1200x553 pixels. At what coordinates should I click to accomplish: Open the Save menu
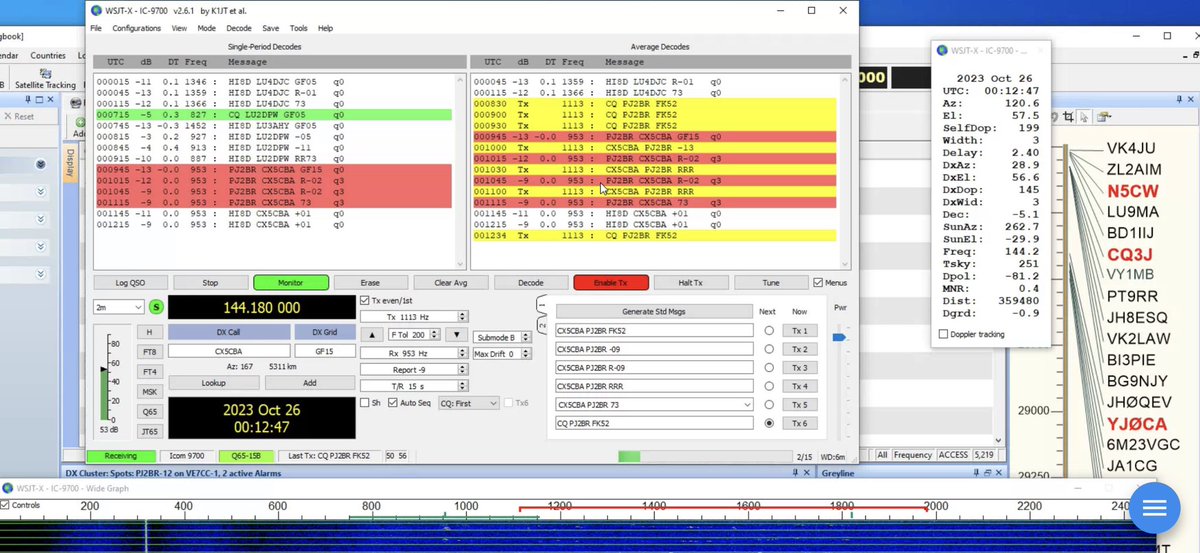coord(271,28)
